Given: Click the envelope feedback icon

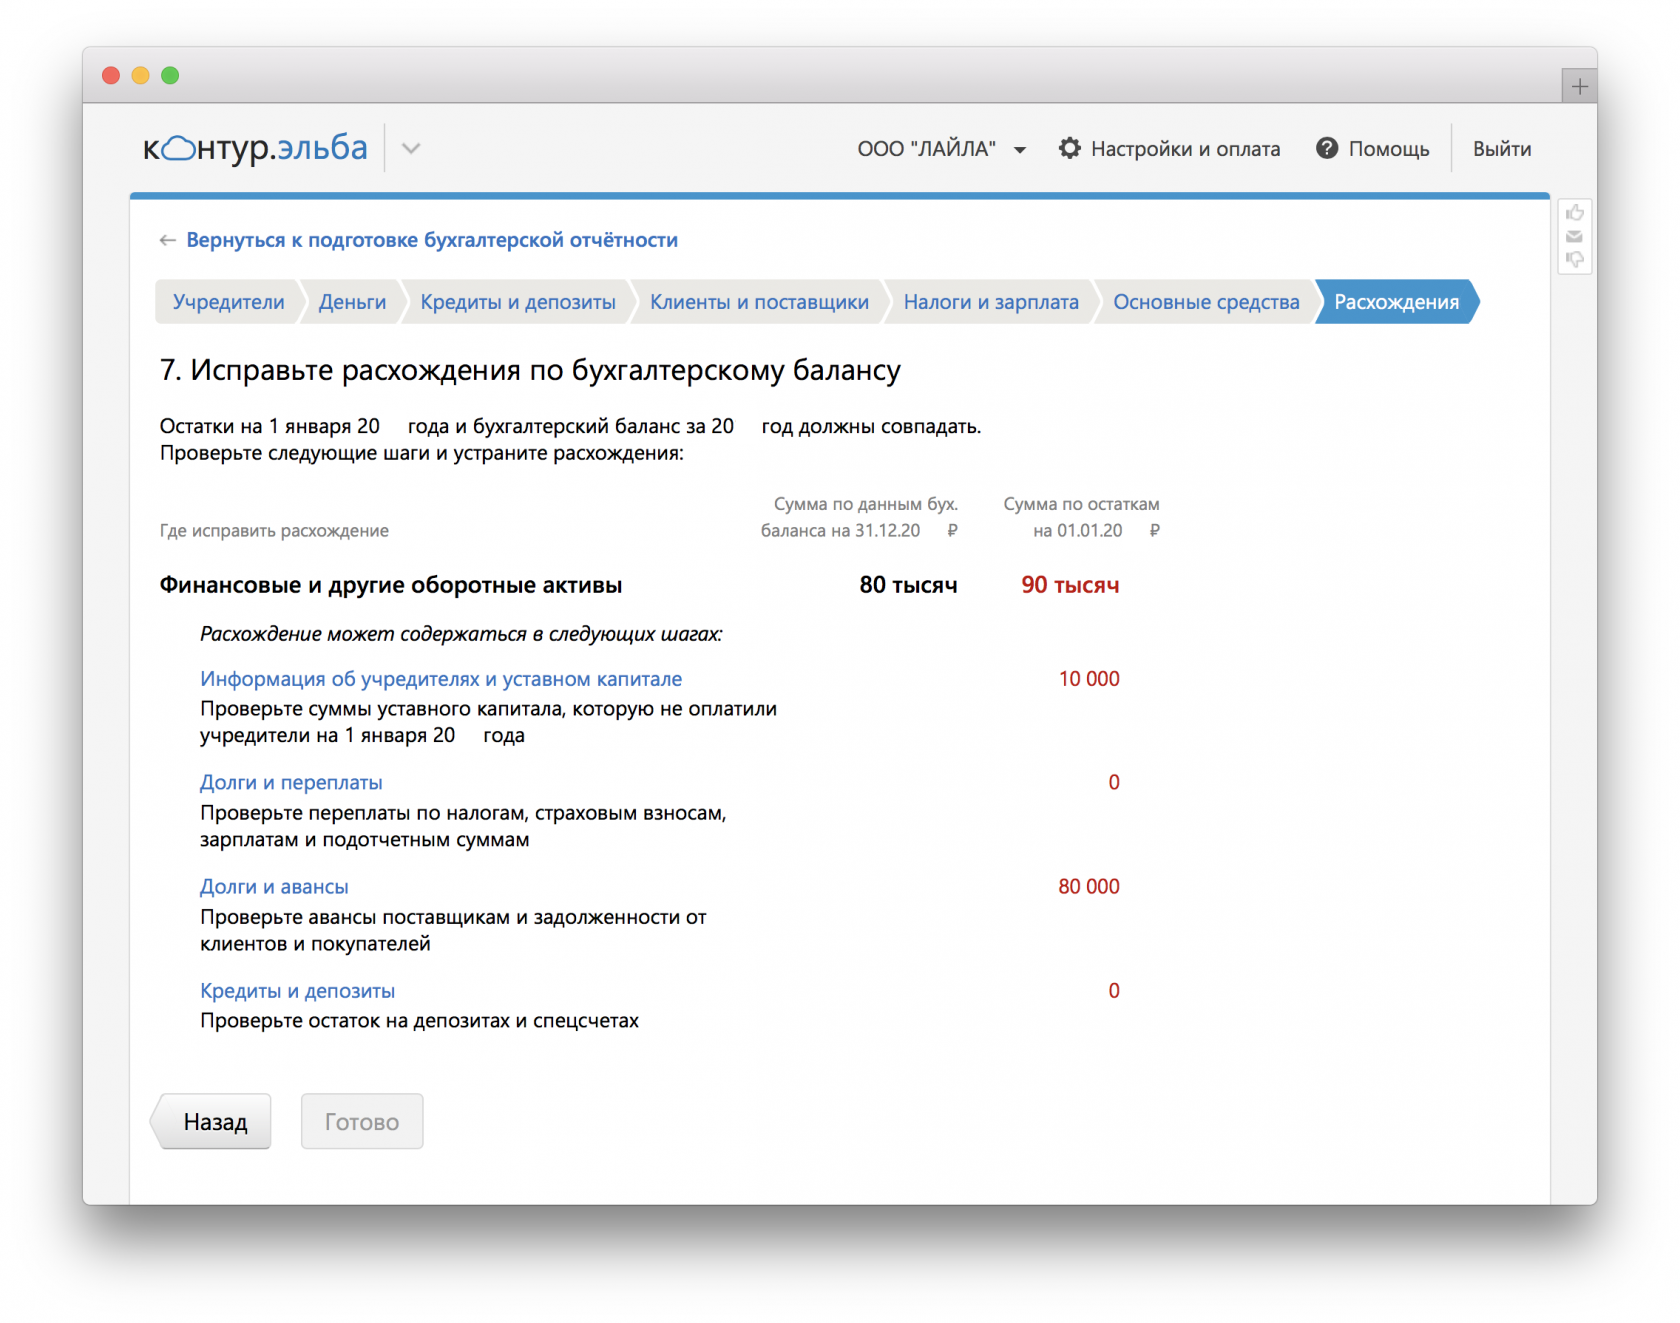Looking at the screenshot, I should 1574,237.
